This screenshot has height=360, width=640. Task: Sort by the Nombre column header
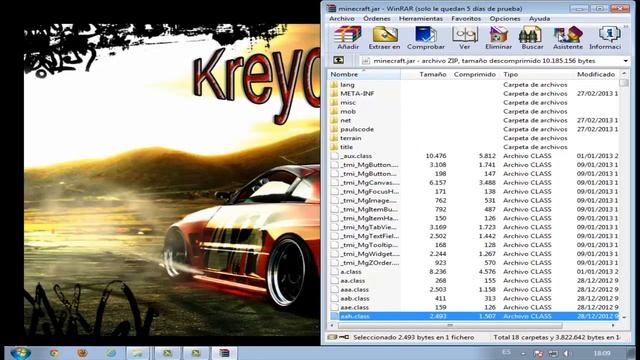364,74
